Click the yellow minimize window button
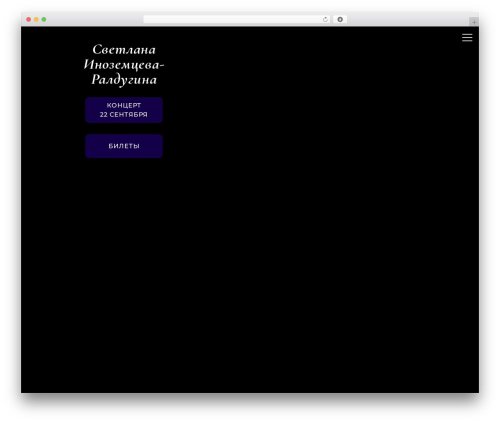Image resolution: width=500 pixels, height=423 pixels. pyautogui.click(x=36, y=19)
